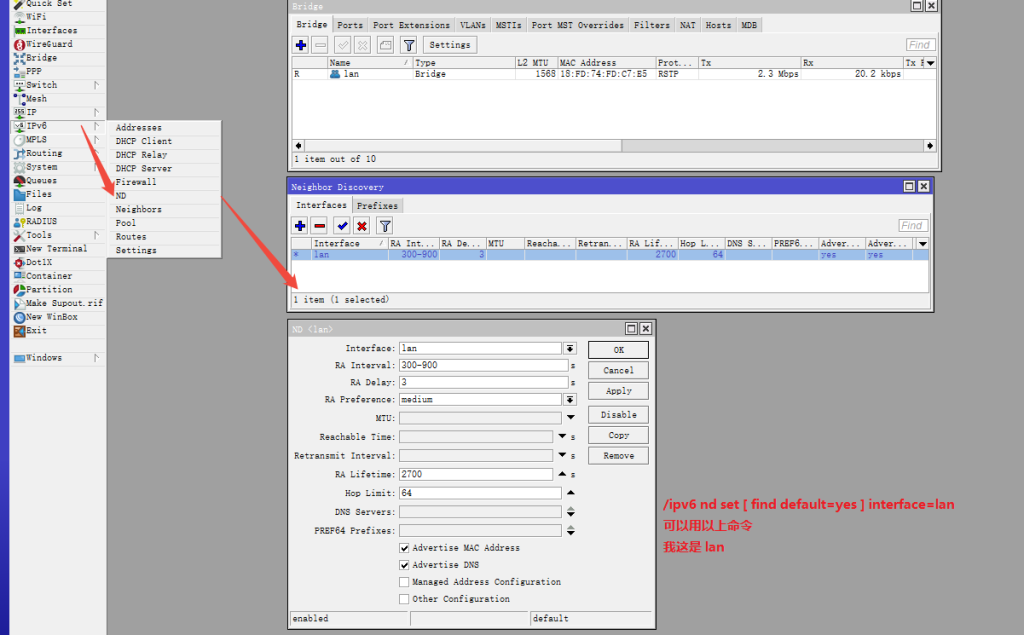Select DHCP Server in IPv6 submenu
This screenshot has height=635, width=1024.
point(143,169)
